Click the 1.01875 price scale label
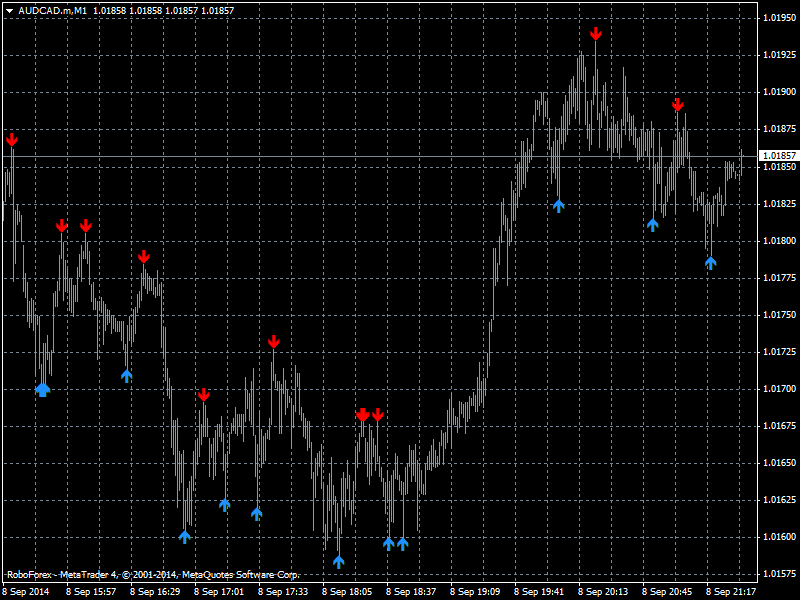 click(x=779, y=129)
